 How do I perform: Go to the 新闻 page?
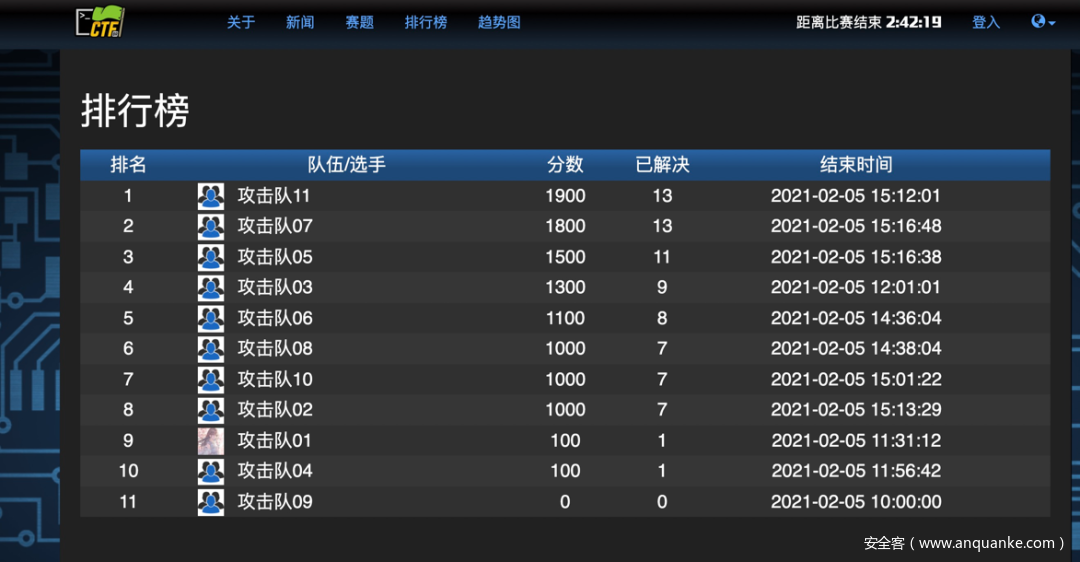pos(300,22)
